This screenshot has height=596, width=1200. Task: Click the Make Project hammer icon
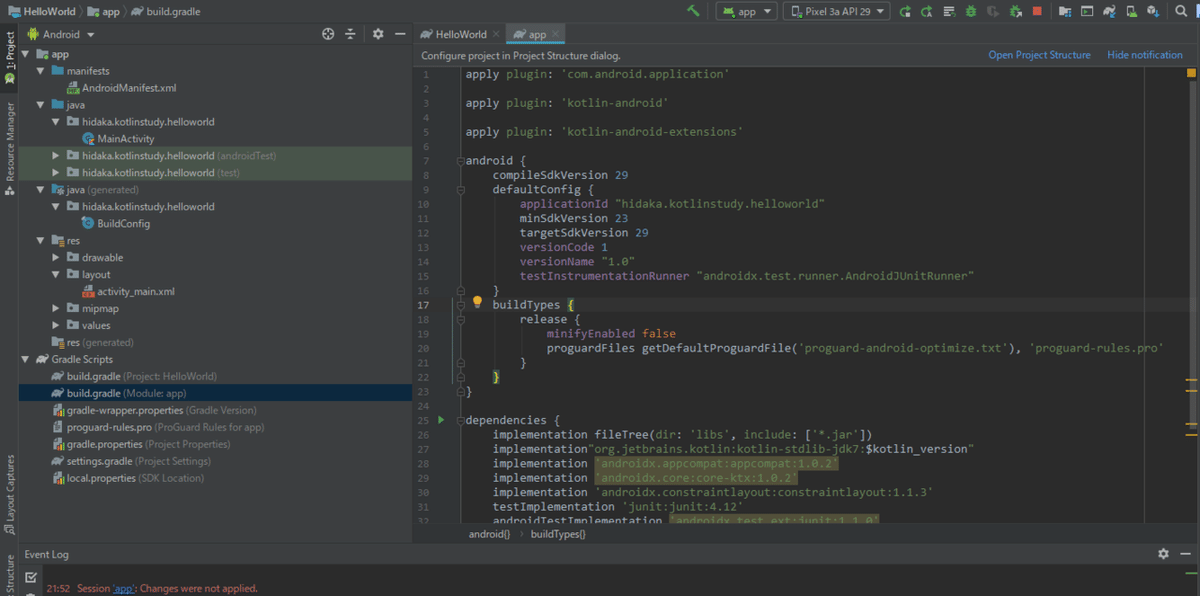click(693, 11)
